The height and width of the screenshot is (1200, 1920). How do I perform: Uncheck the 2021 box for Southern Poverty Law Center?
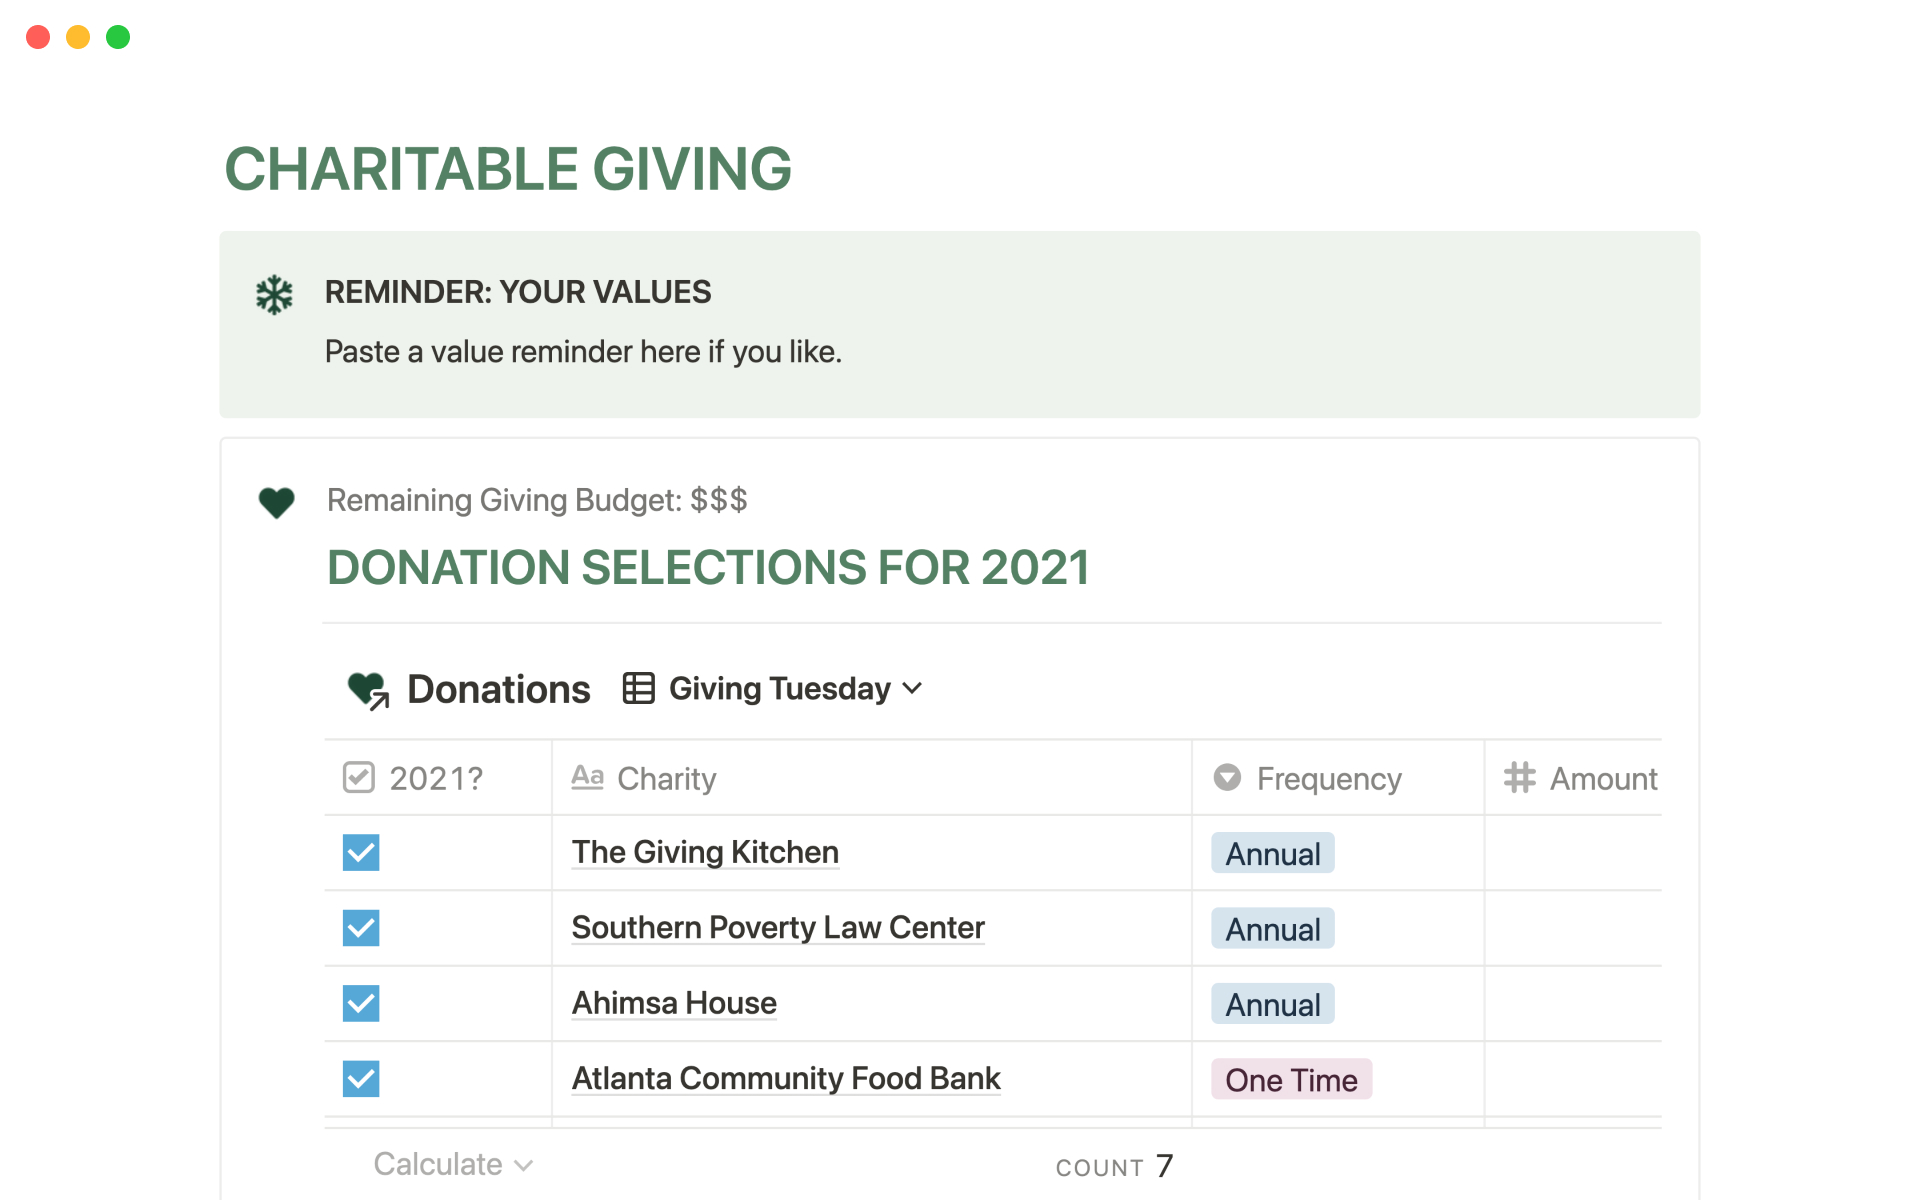coord(361,928)
